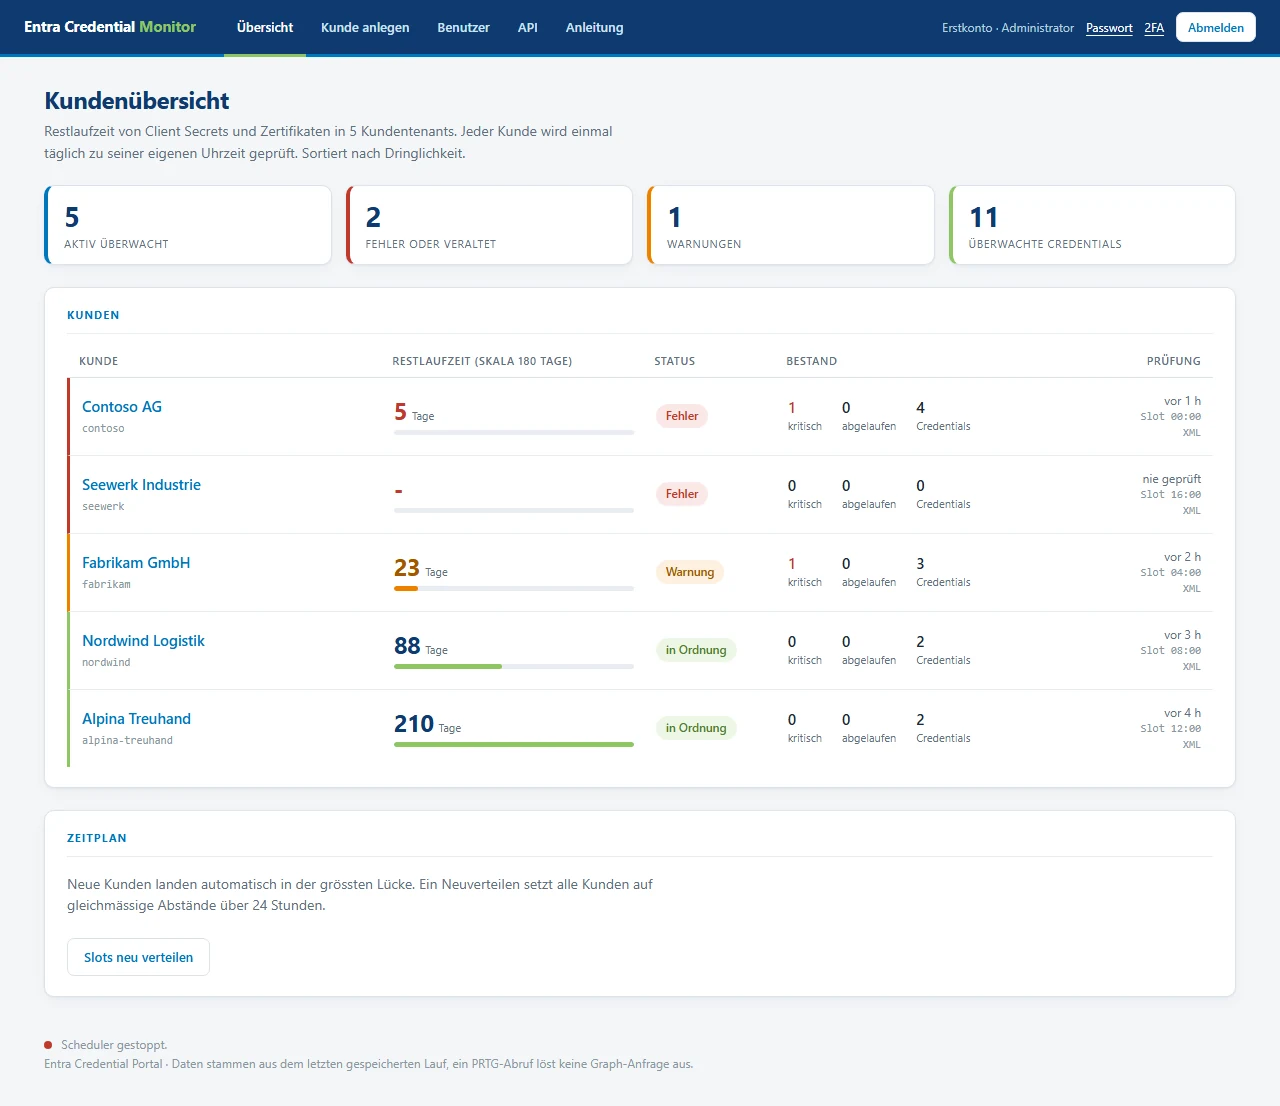This screenshot has height=1106, width=1280.
Task: Open customer Nordwind Logistik
Action: click(x=143, y=641)
